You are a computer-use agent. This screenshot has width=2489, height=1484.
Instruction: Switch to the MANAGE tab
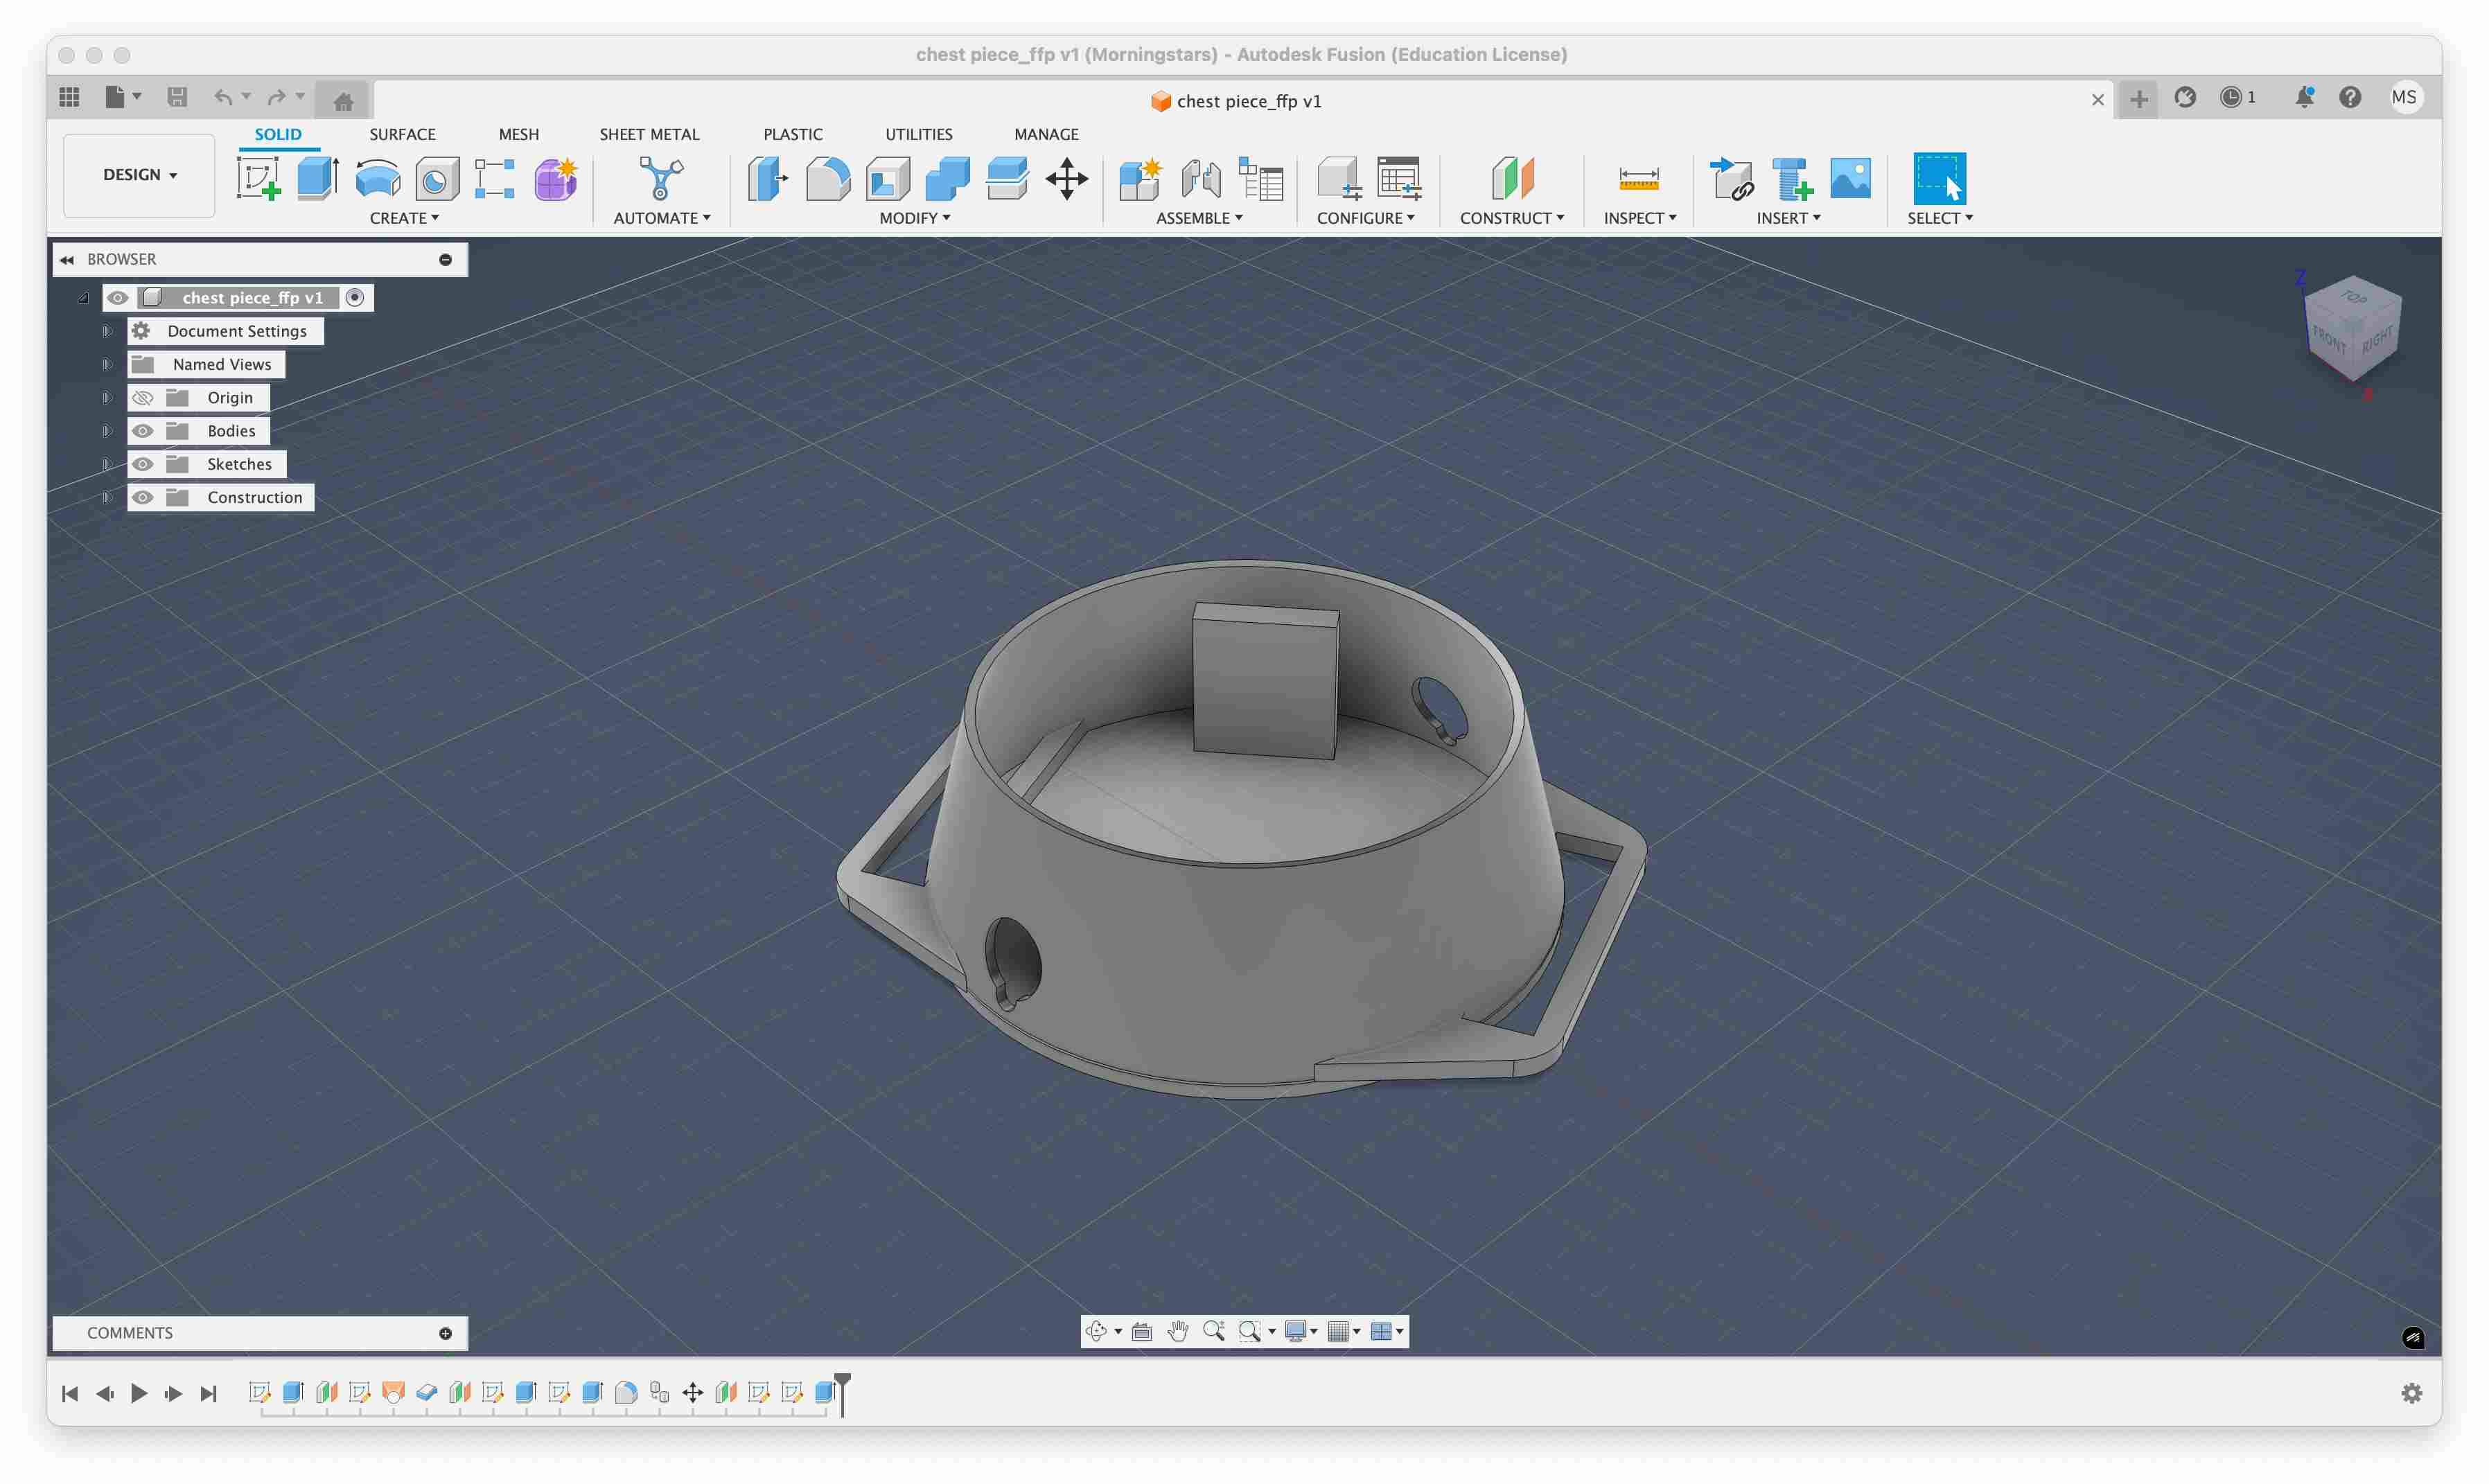(x=1046, y=134)
